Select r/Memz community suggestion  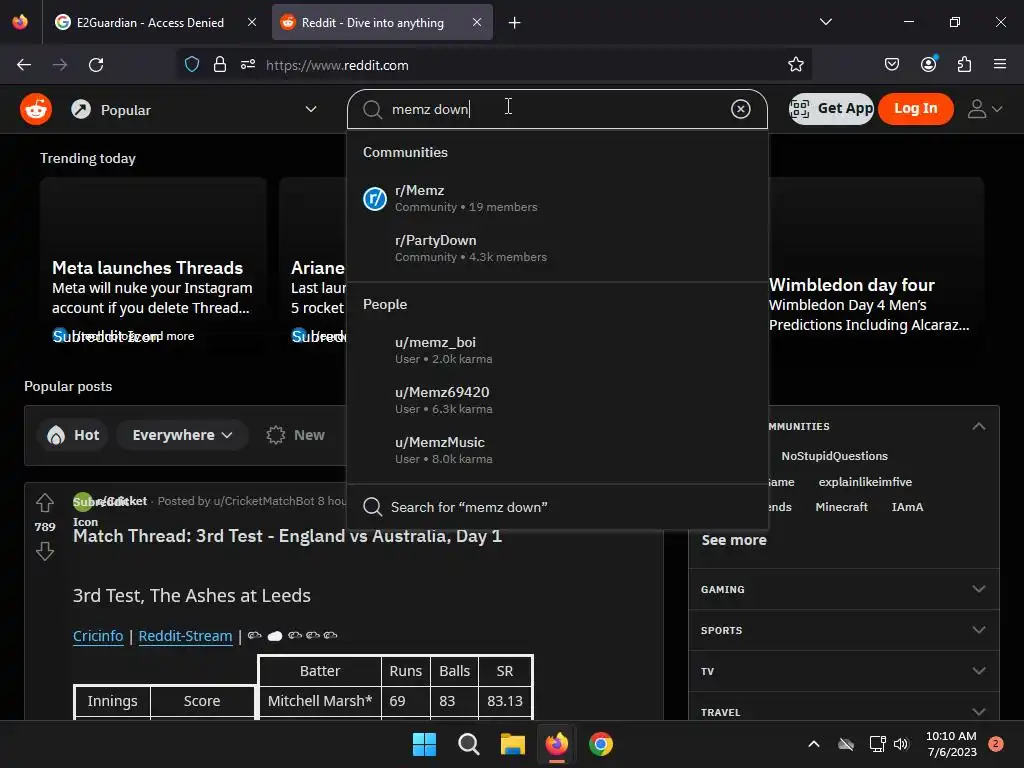557,198
